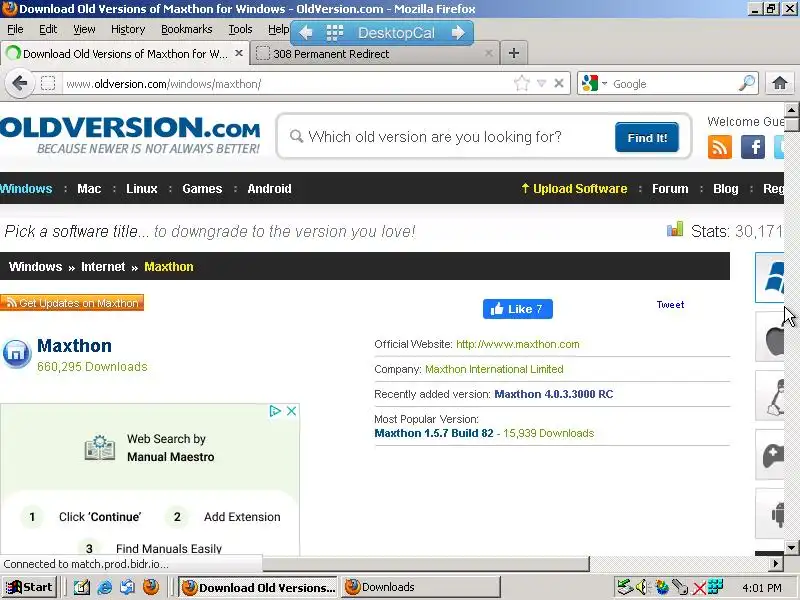Select the Android robot sidebar icon
The height and width of the screenshot is (600, 800).
click(770, 513)
